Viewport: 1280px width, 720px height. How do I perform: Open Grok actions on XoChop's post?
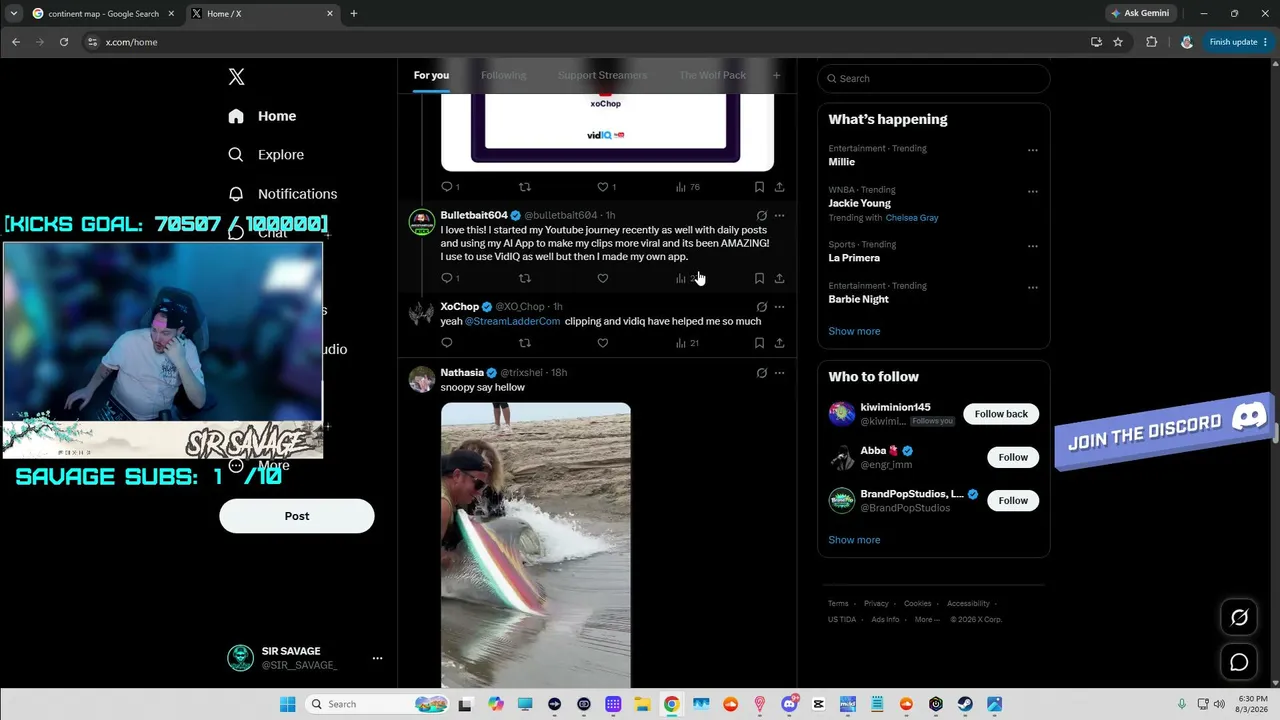[x=762, y=307]
